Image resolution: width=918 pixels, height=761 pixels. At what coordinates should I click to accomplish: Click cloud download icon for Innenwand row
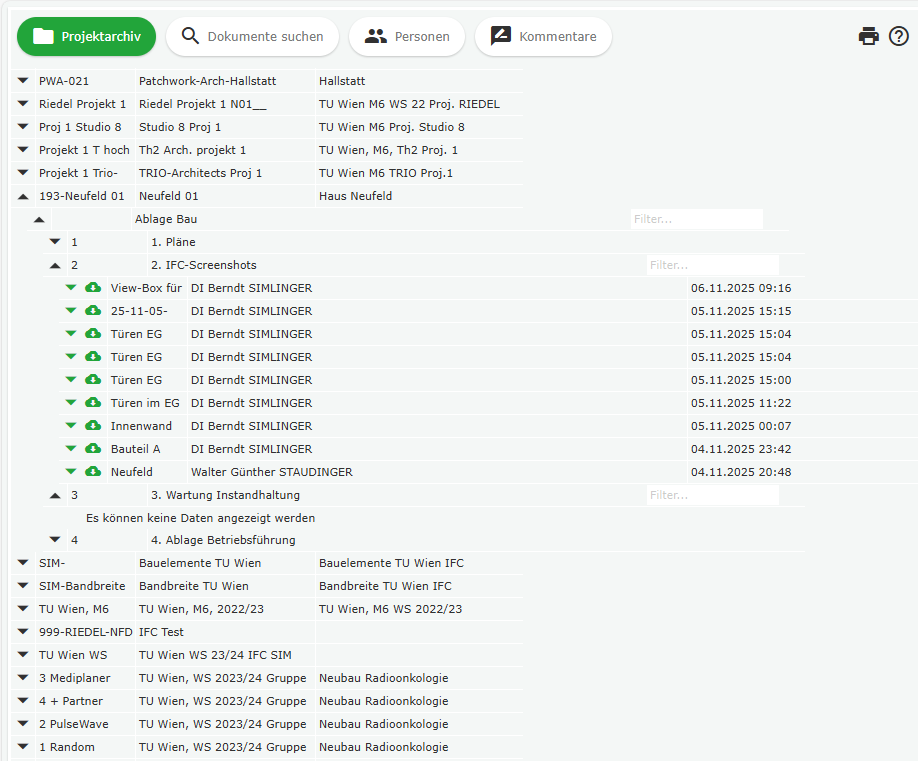[x=93, y=426]
